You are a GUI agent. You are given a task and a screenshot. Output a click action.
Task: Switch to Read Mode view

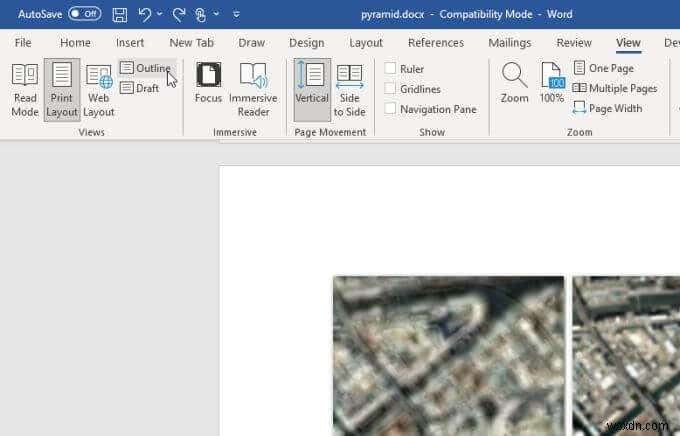click(25, 90)
